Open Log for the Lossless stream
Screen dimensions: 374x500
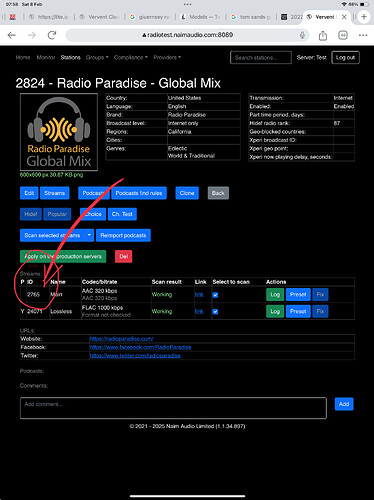[x=275, y=311]
